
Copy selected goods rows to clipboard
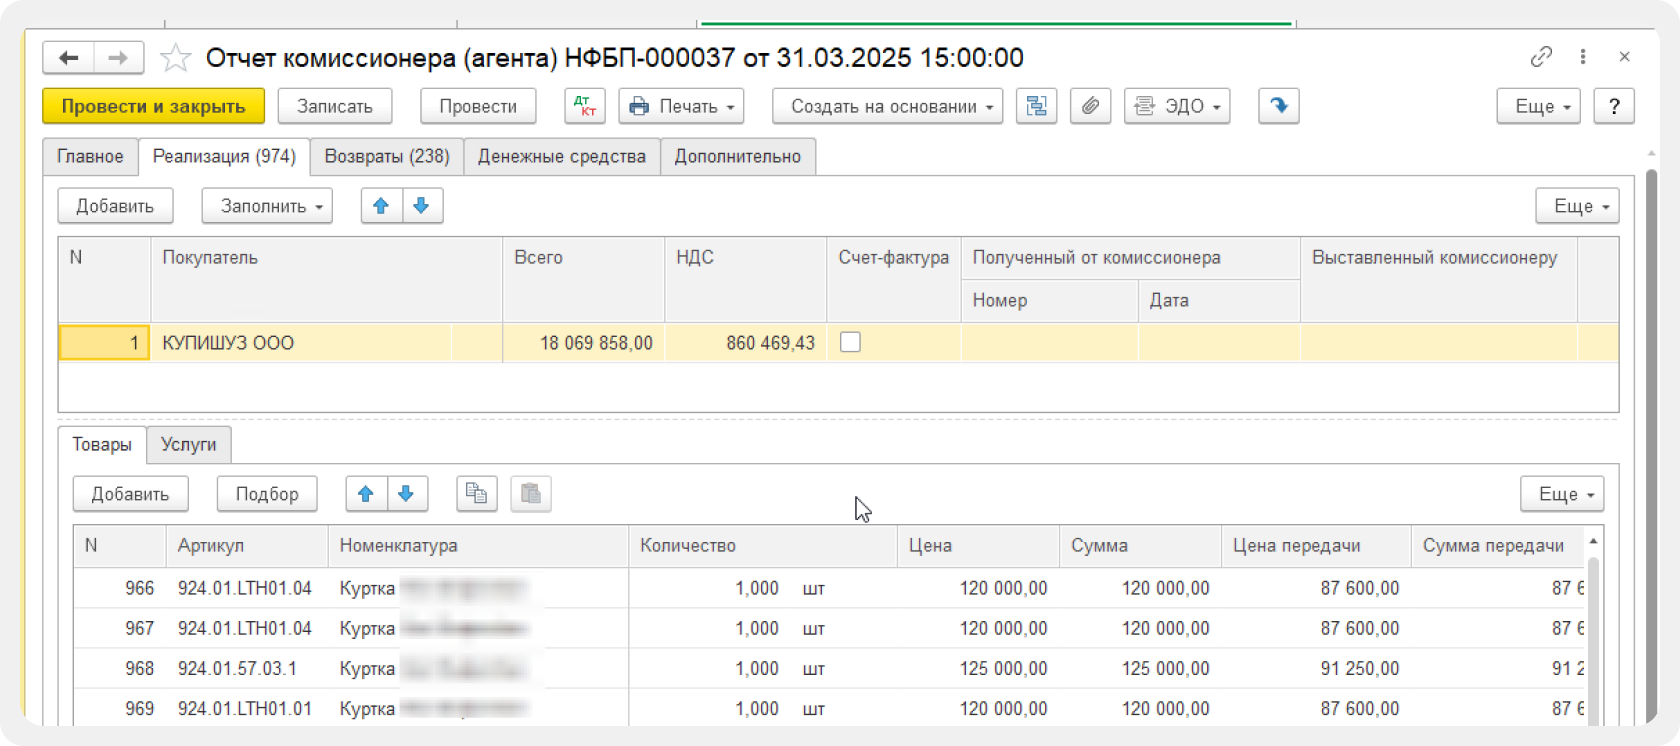coord(477,494)
